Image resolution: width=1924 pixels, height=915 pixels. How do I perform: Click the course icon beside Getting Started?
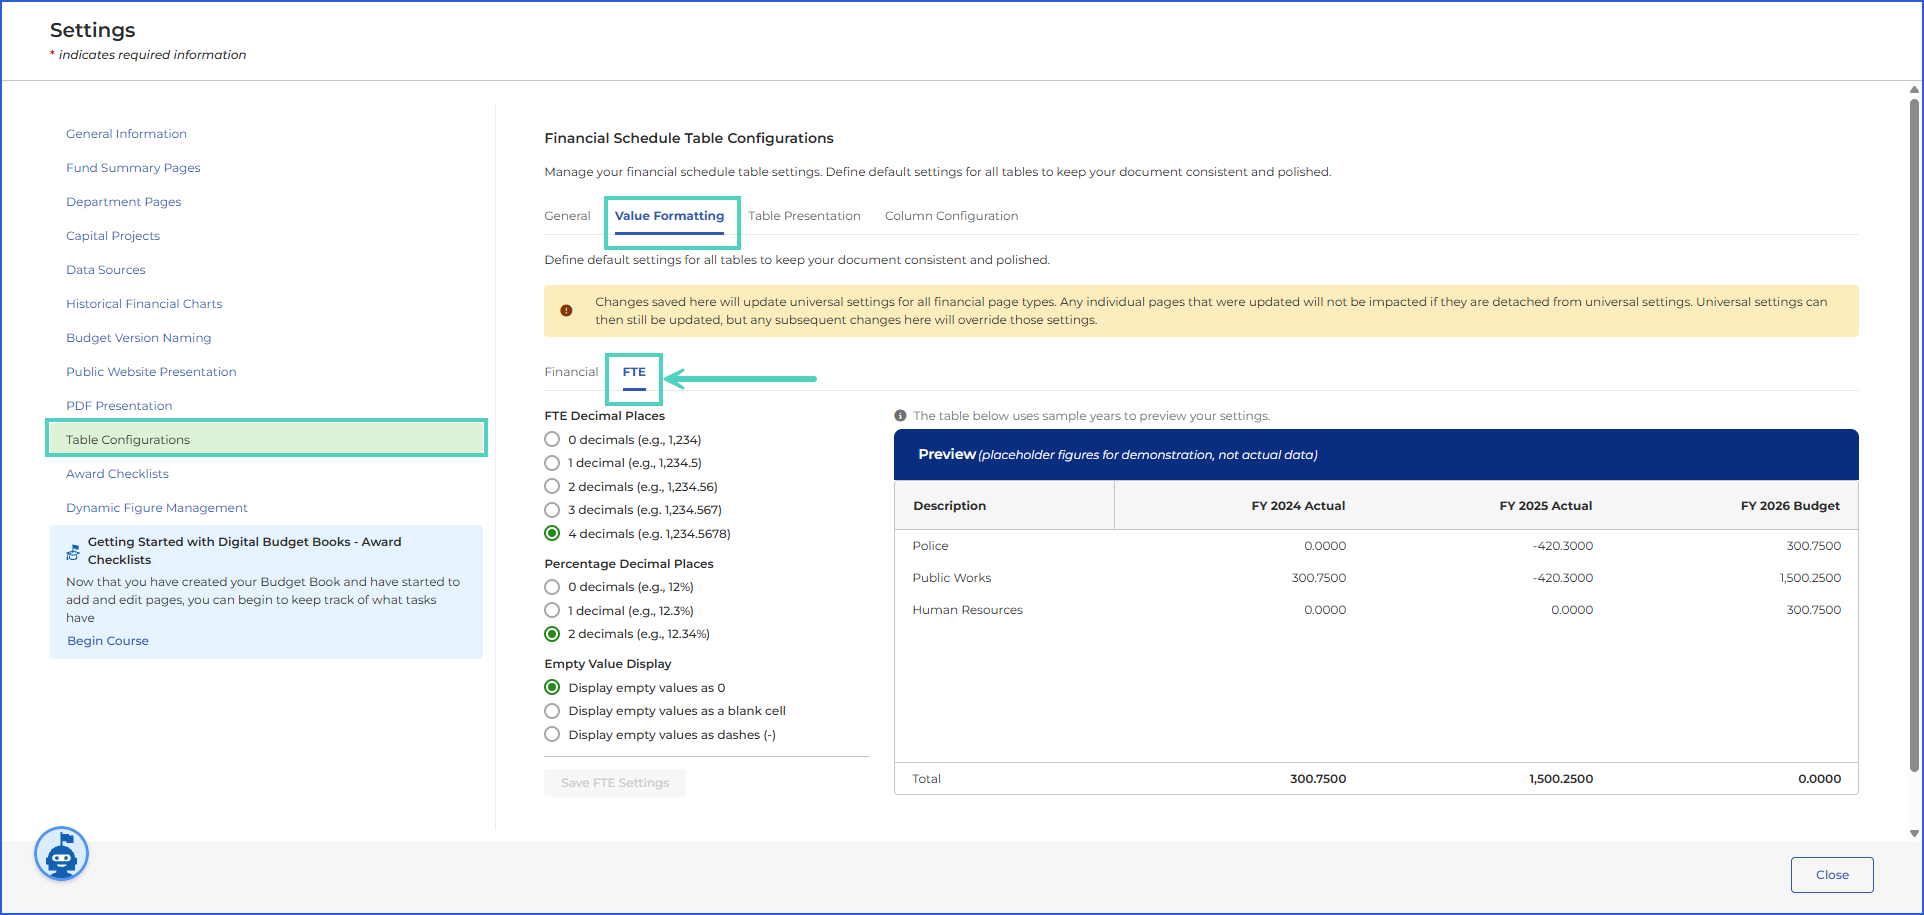73,551
